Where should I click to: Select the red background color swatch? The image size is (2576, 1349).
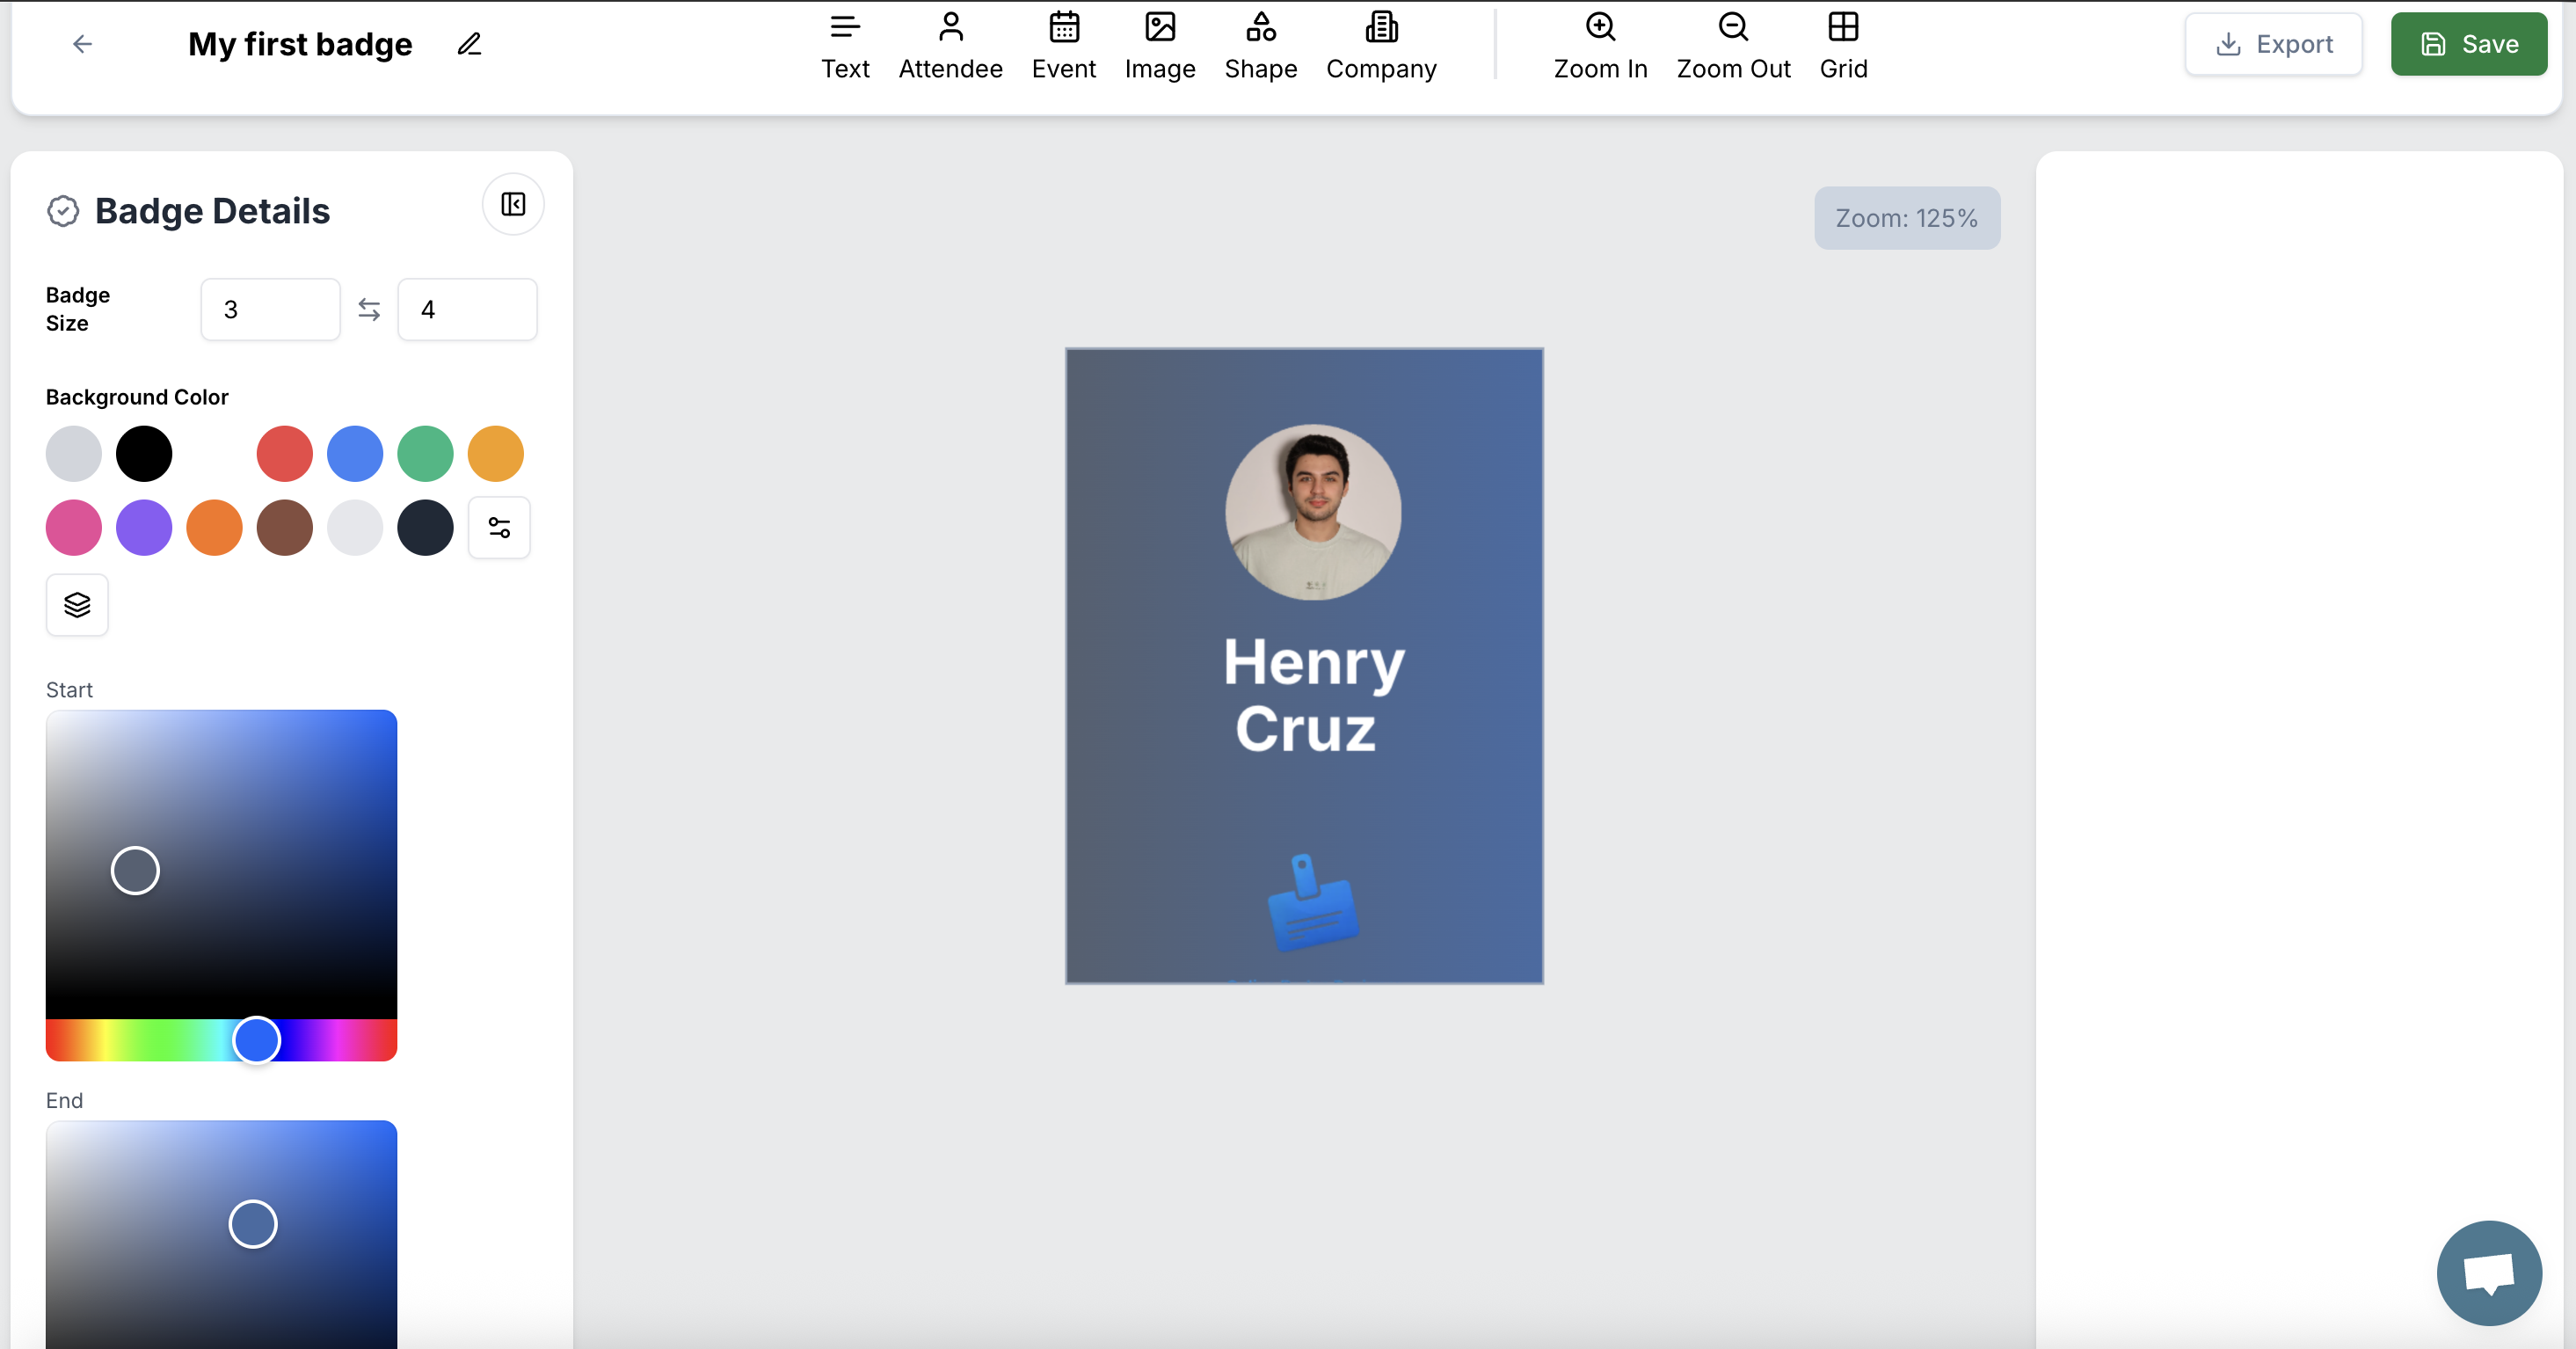point(284,453)
